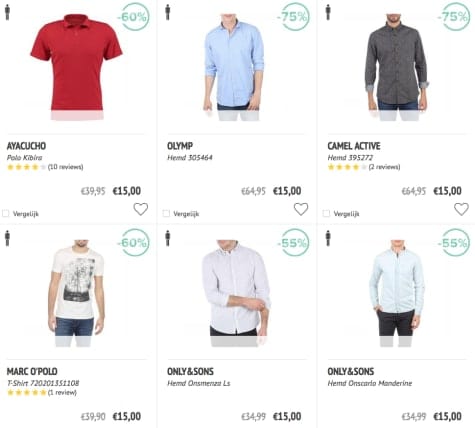Open the AYACUCHO brand title link
The image size is (475, 428).
[26, 146]
